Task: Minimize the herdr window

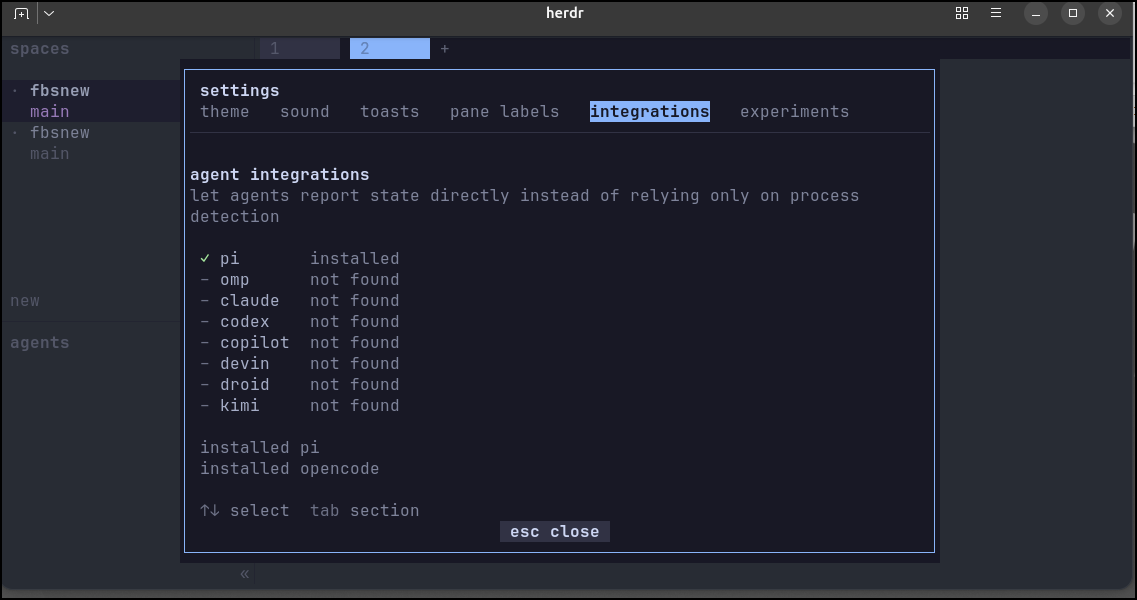Action: tap(1035, 13)
